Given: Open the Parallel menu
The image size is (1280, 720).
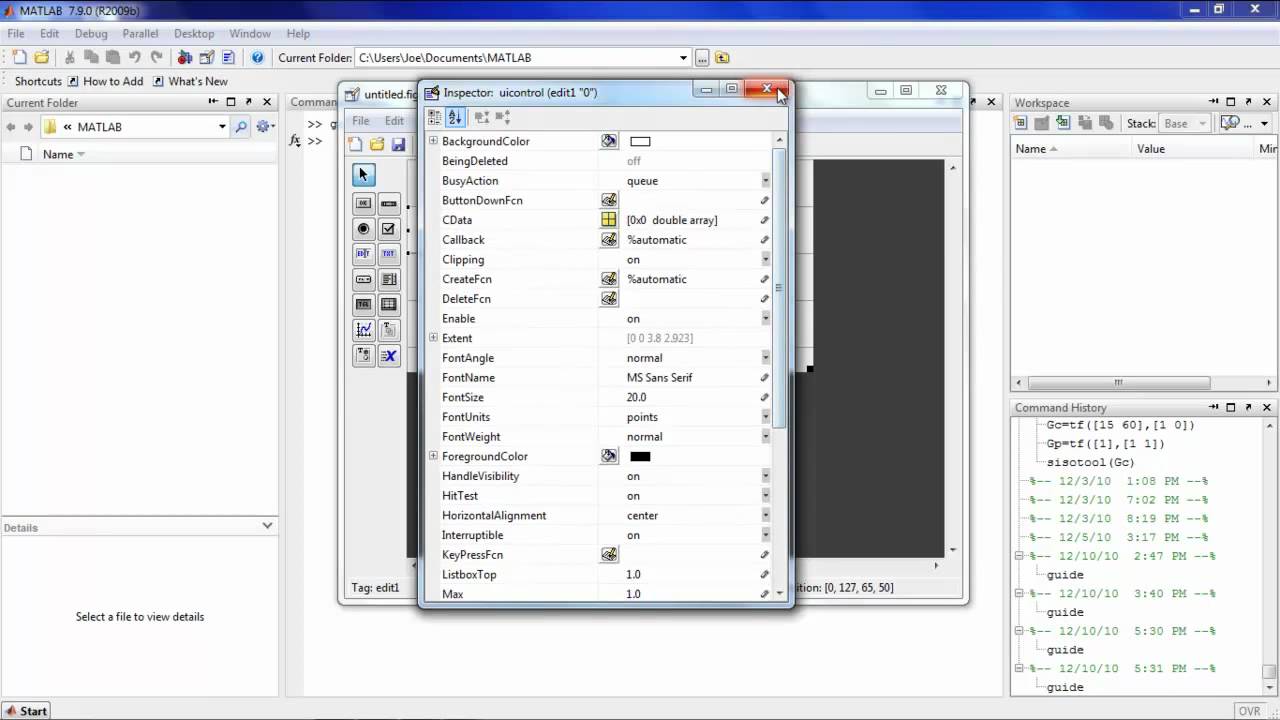Looking at the screenshot, I should point(140,33).
